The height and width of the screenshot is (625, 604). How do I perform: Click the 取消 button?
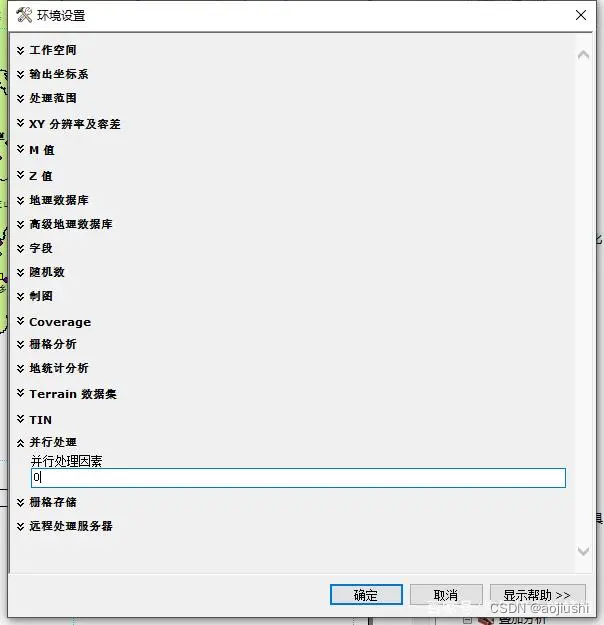(x=446, y=595)
